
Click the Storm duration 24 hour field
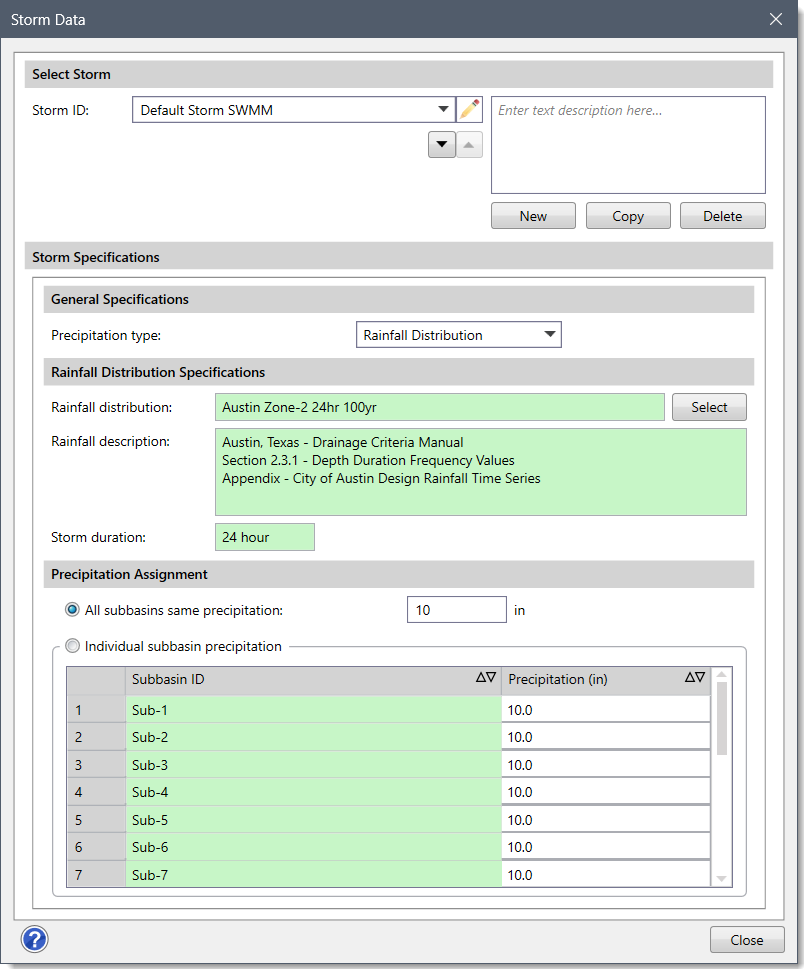[264, 537]
